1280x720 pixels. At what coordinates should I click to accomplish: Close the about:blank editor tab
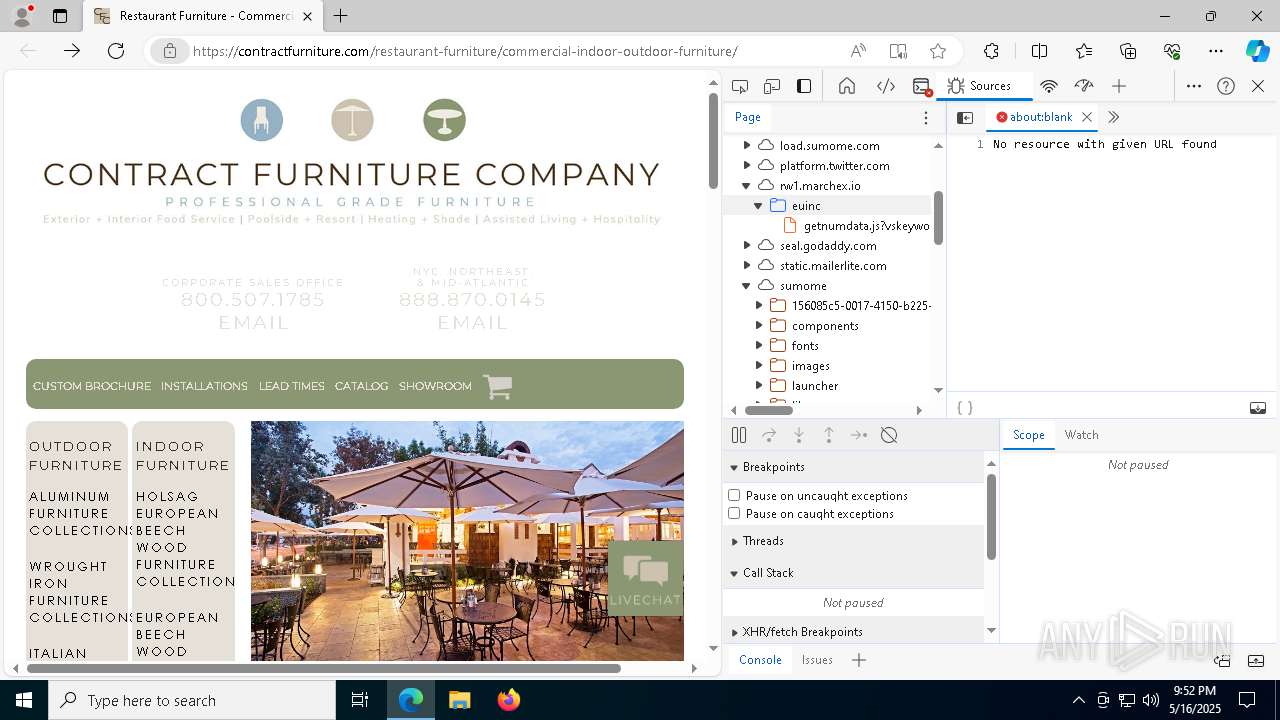click(1087, 117)
